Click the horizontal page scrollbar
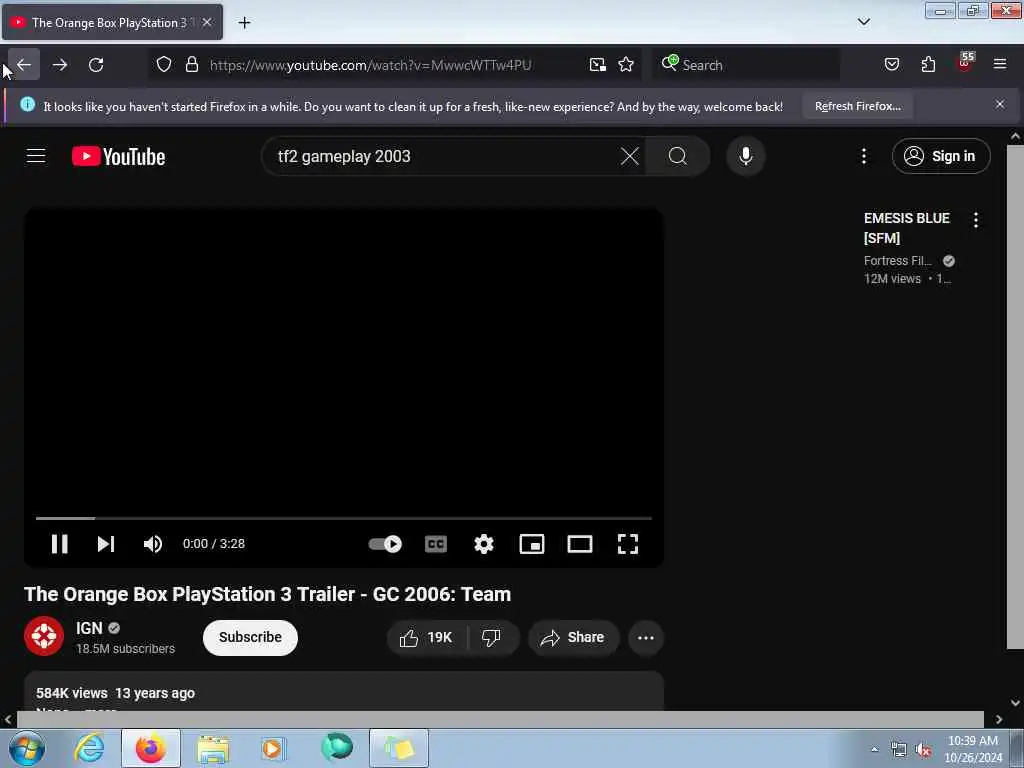 click(x=500, y=719)
